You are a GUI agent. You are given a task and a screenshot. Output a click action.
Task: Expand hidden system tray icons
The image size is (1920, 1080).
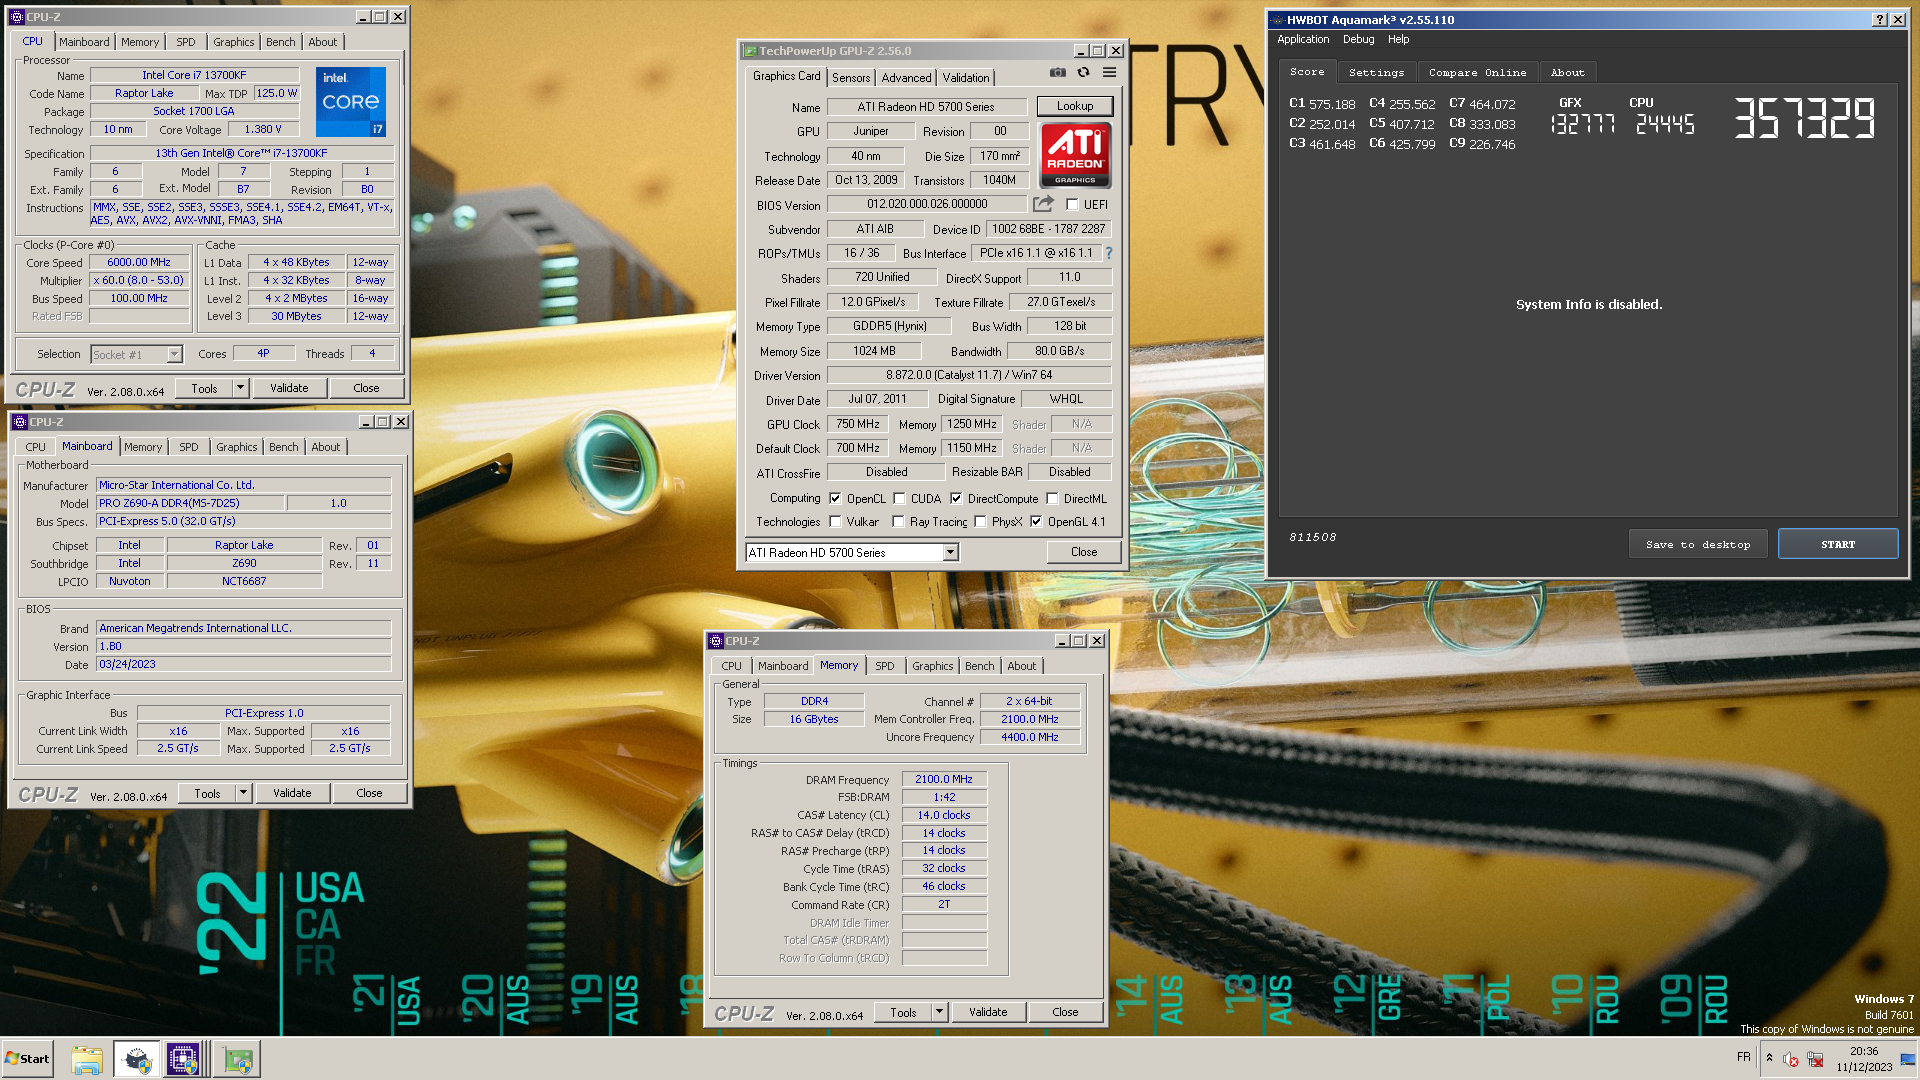tap(1769, 1058)
